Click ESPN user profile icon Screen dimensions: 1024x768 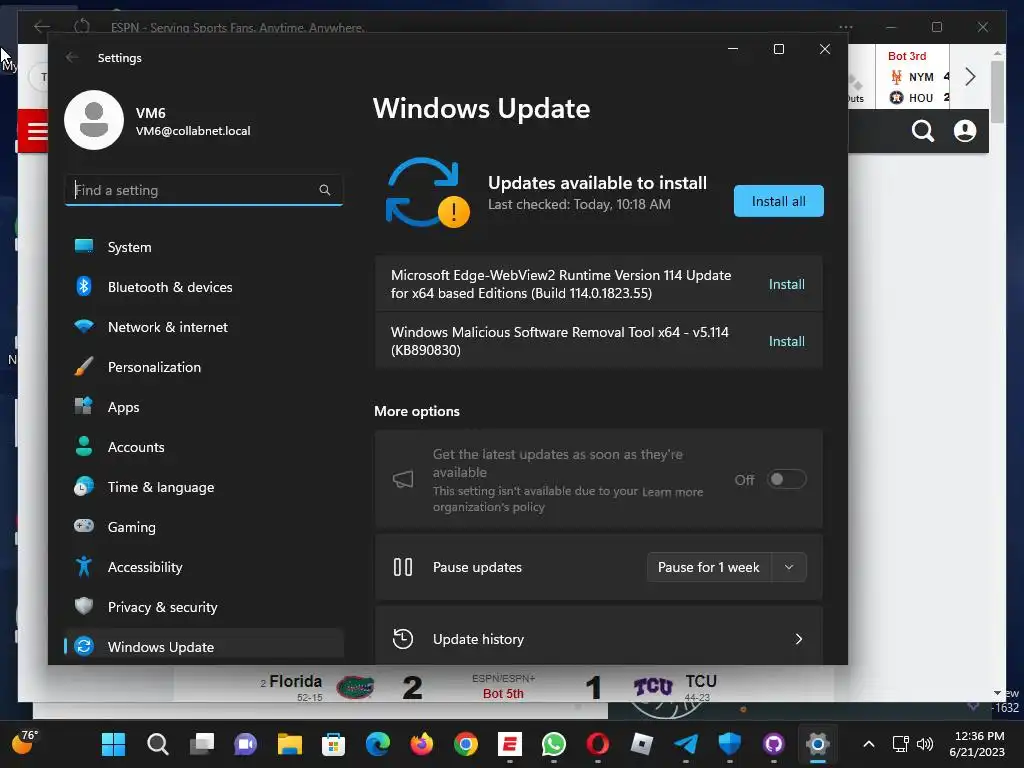965,131
